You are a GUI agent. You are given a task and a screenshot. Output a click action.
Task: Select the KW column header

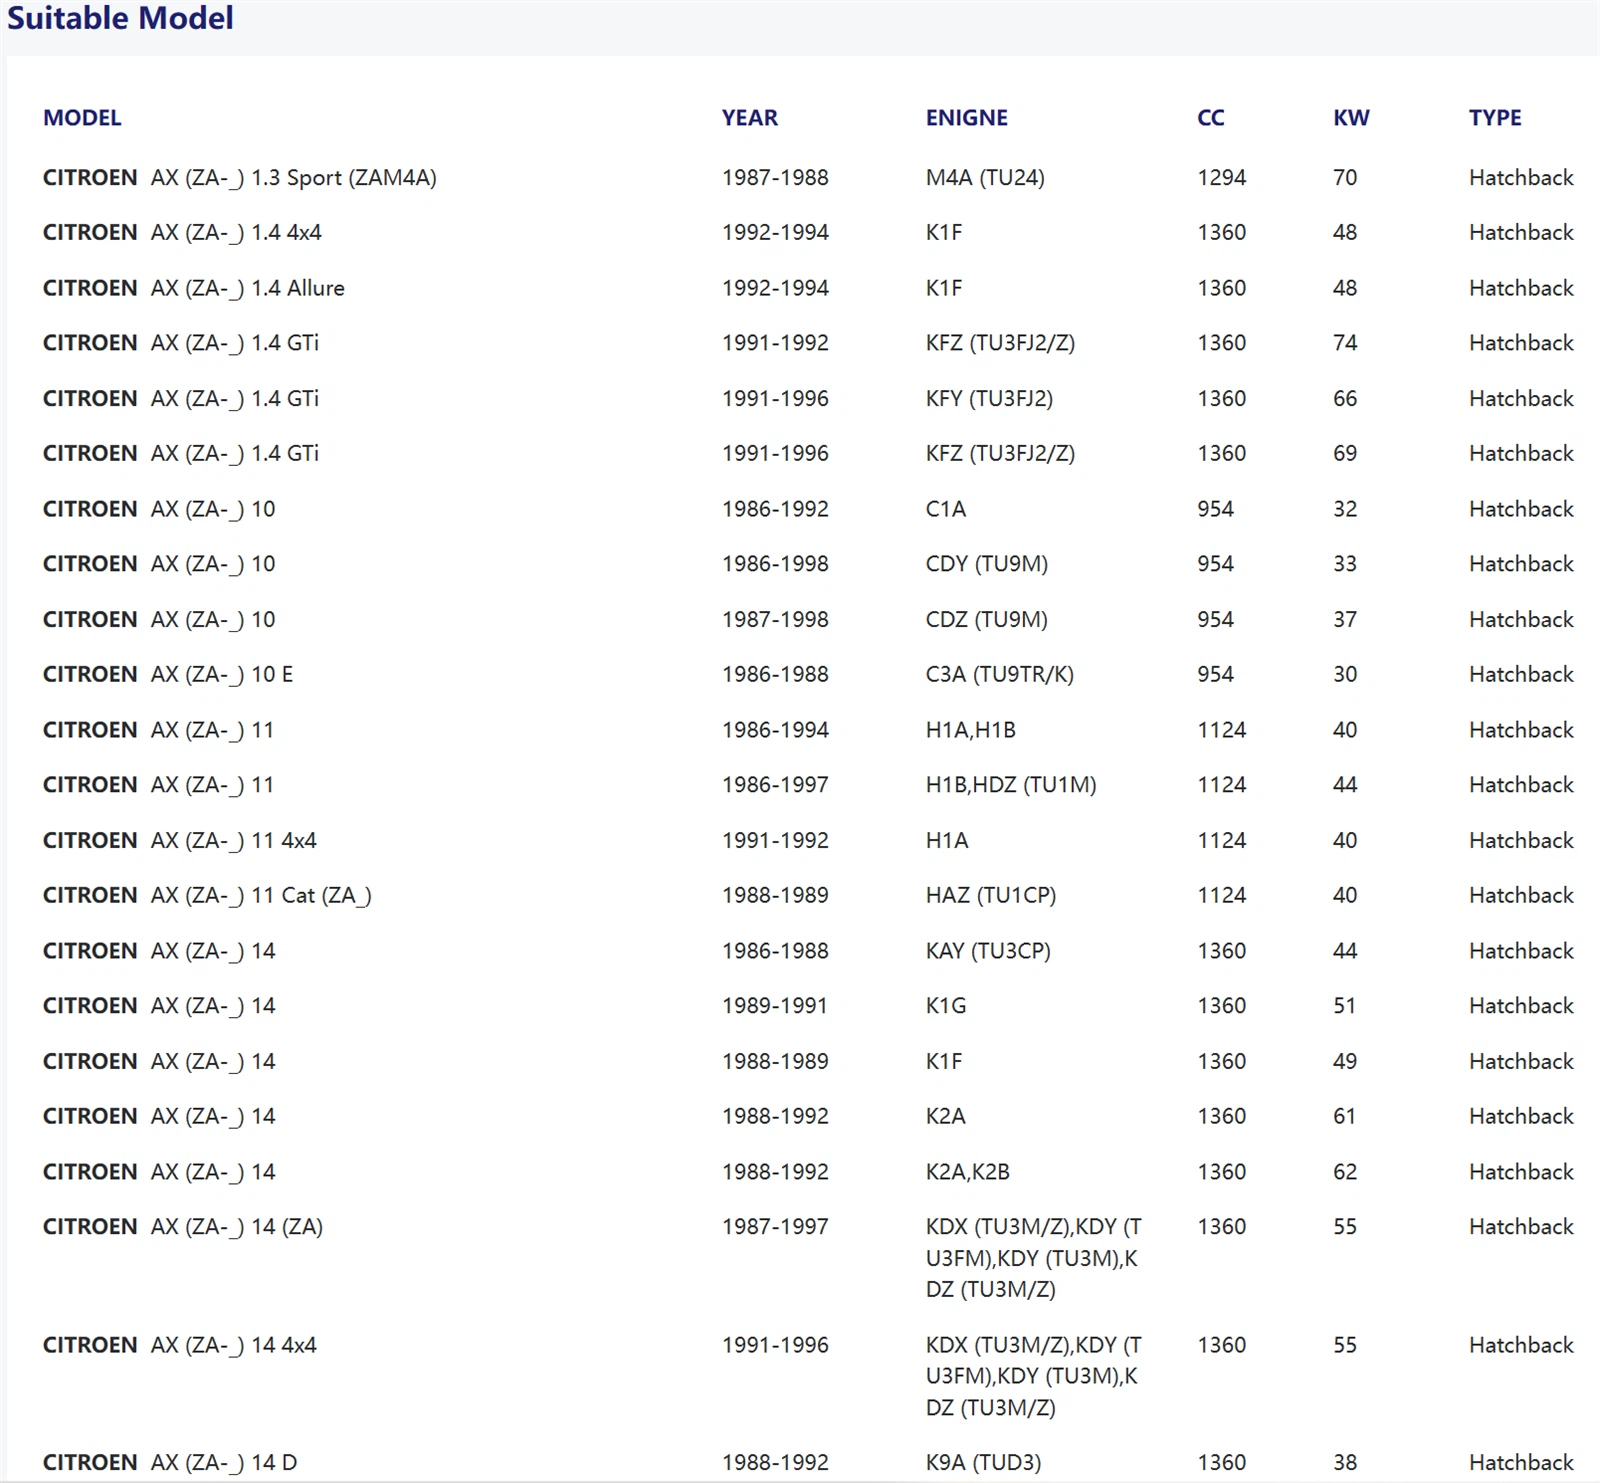(1351, 118)
